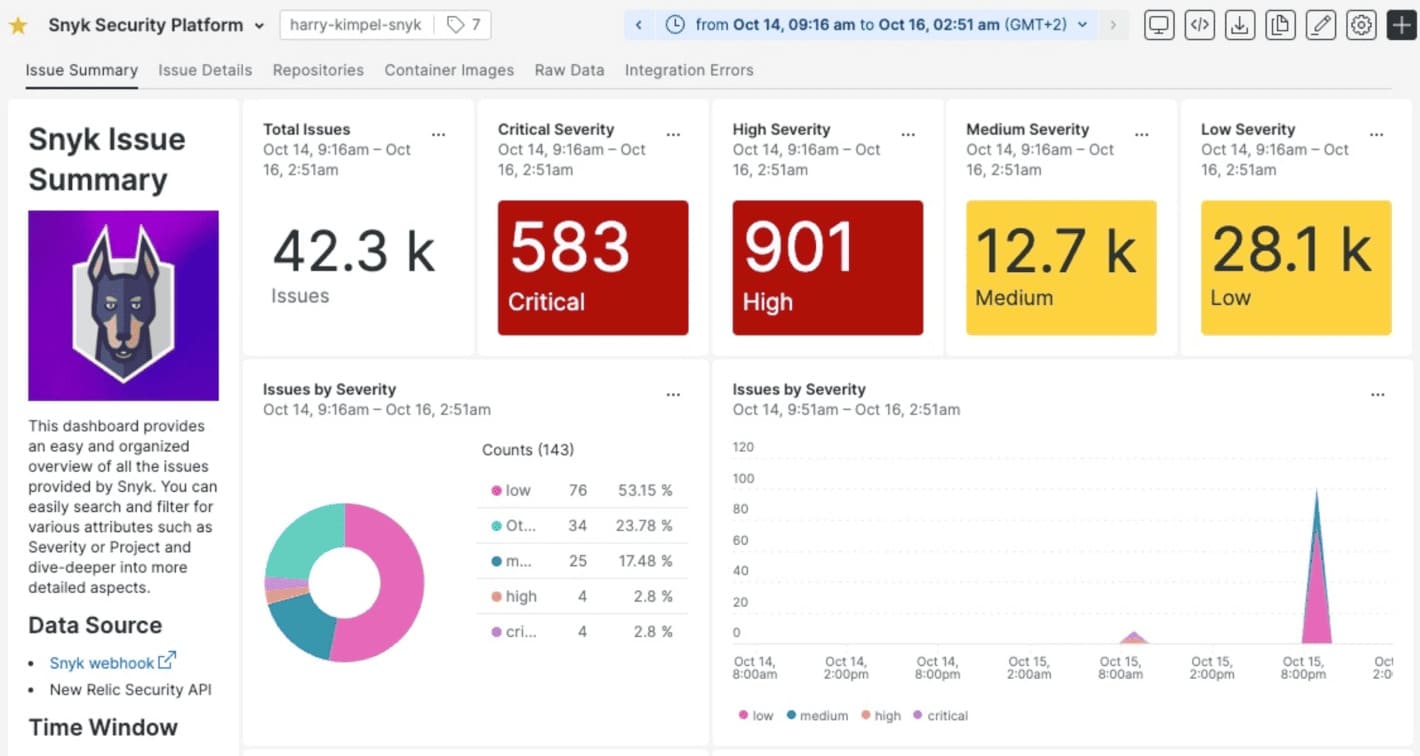Open the Snyk webhook link
Screen dimensions: 1420x756
[113, 662]
